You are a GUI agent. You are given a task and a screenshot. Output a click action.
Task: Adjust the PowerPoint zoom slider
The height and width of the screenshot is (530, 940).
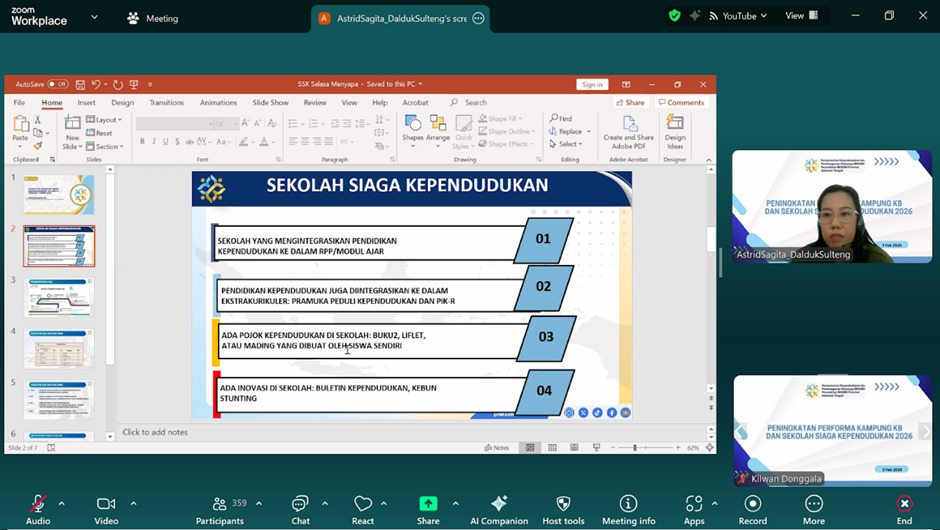(635, 448)
